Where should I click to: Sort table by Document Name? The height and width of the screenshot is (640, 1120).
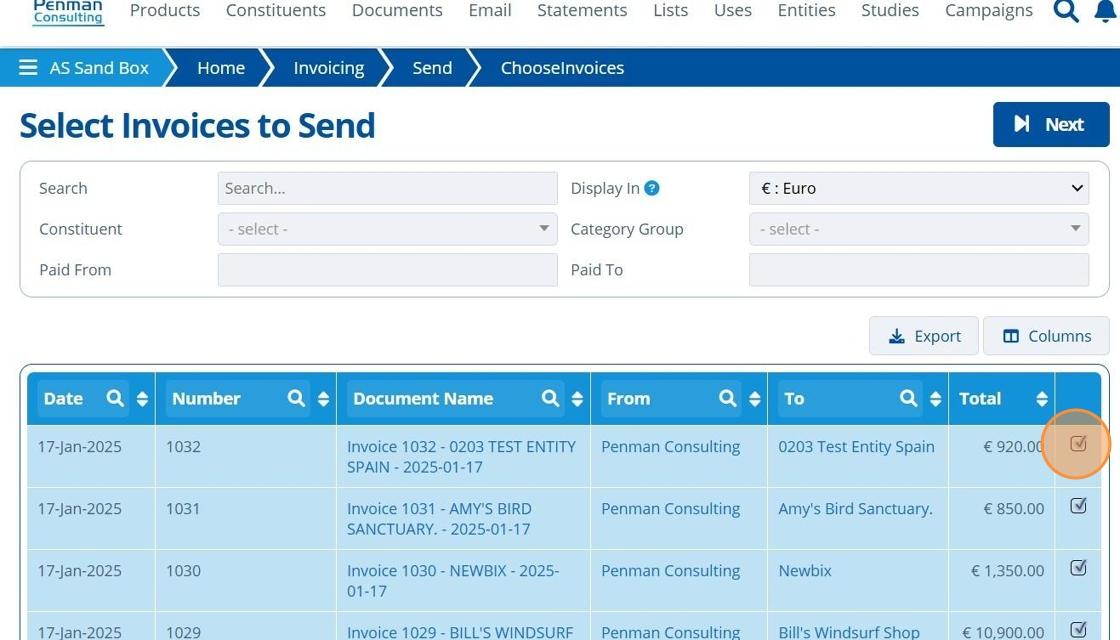coord(577,399)
